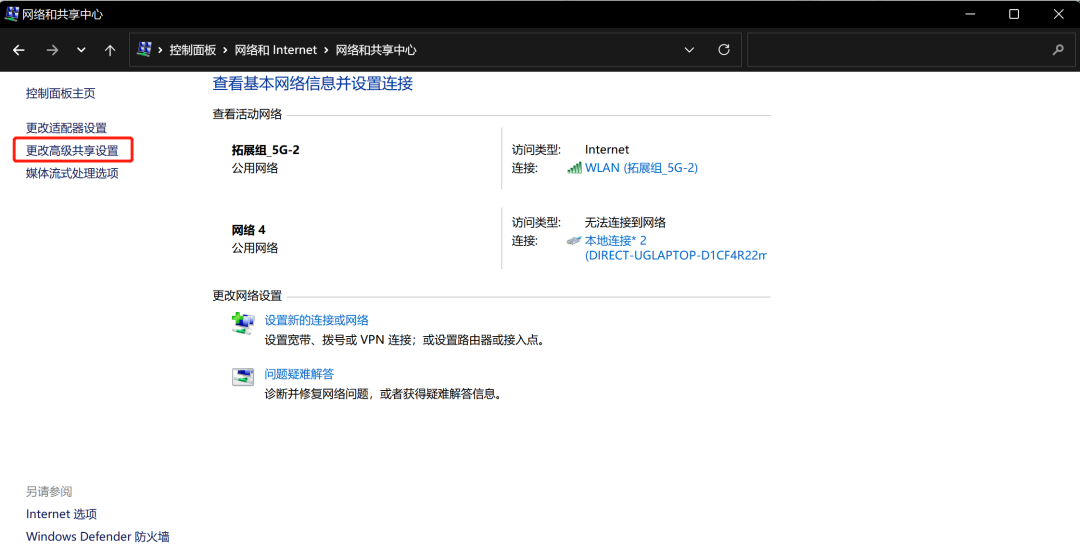Click the 设置新的连接或网络 link

click(x=316, y=320)
